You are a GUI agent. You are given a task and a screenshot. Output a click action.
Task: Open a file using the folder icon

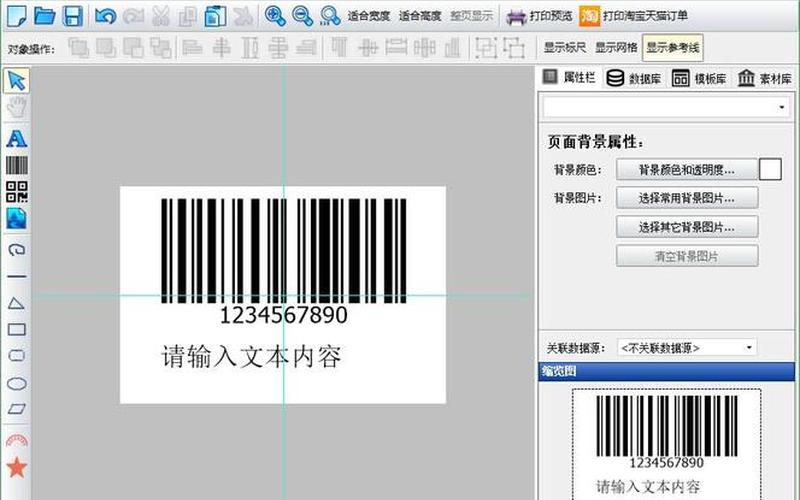pyautogui.click(x=44, y=16)
